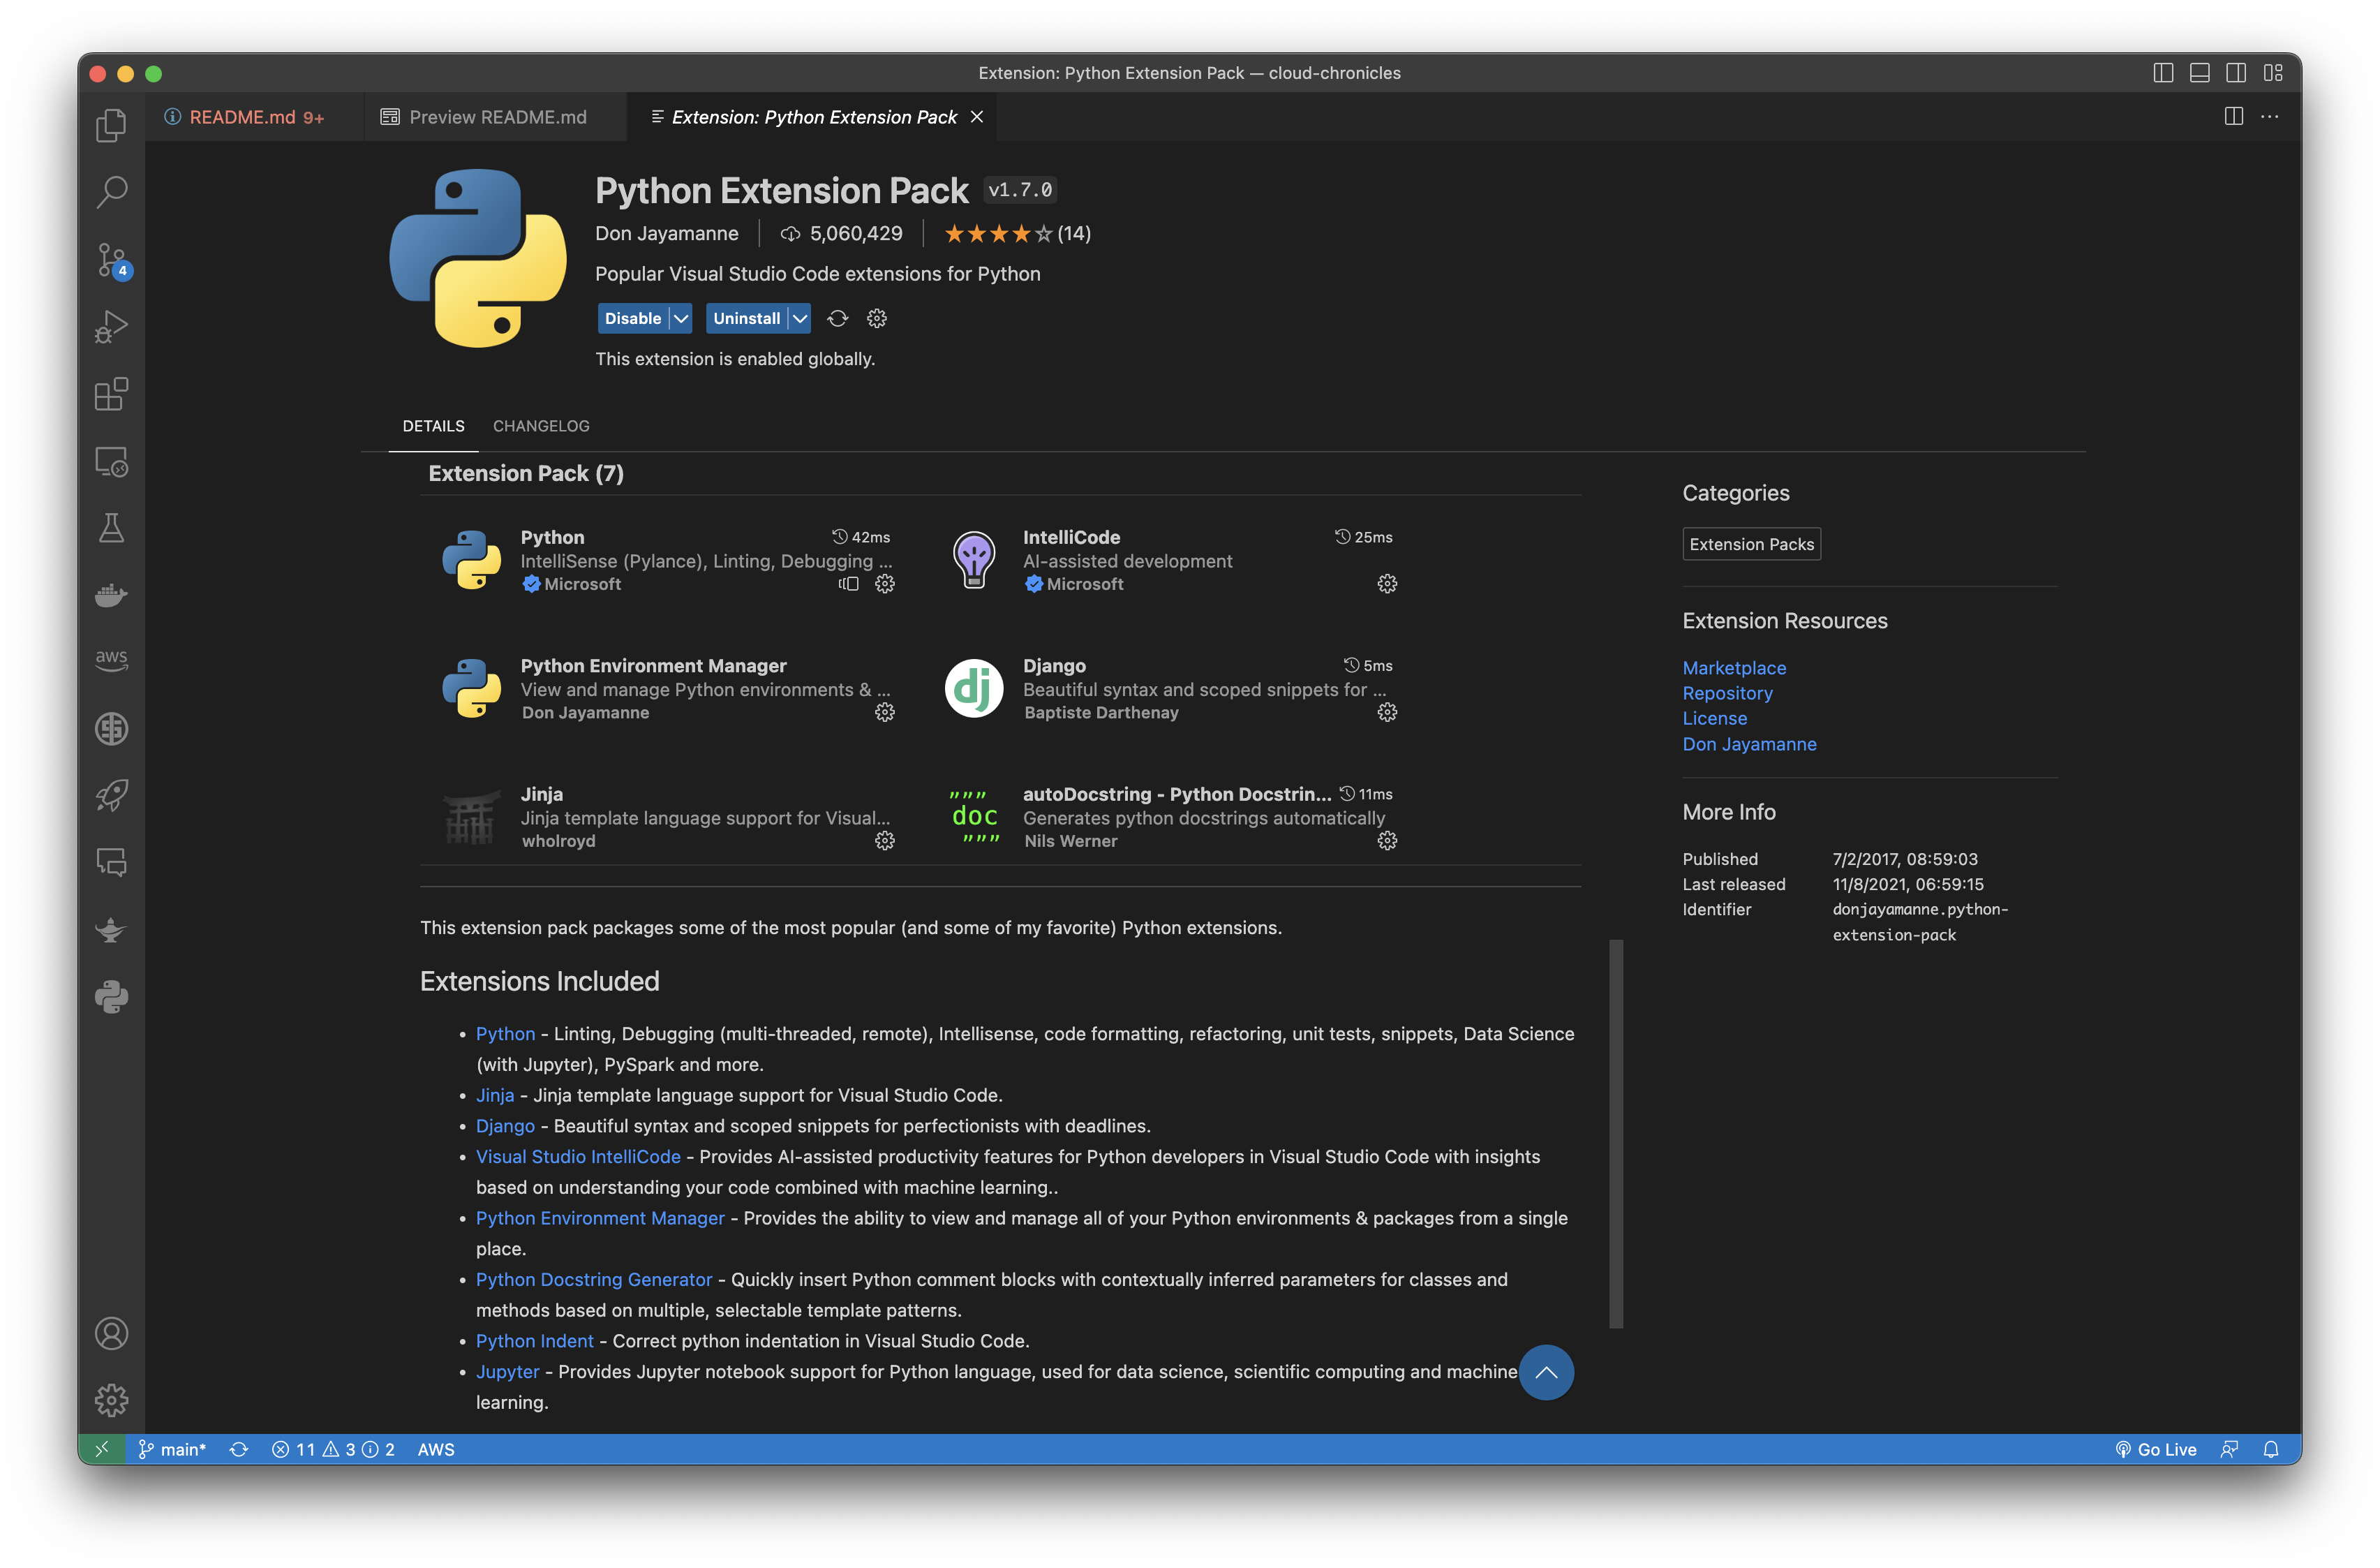
Task: Uninstall the Python Extension Pack
Action: tap(746, 318)
